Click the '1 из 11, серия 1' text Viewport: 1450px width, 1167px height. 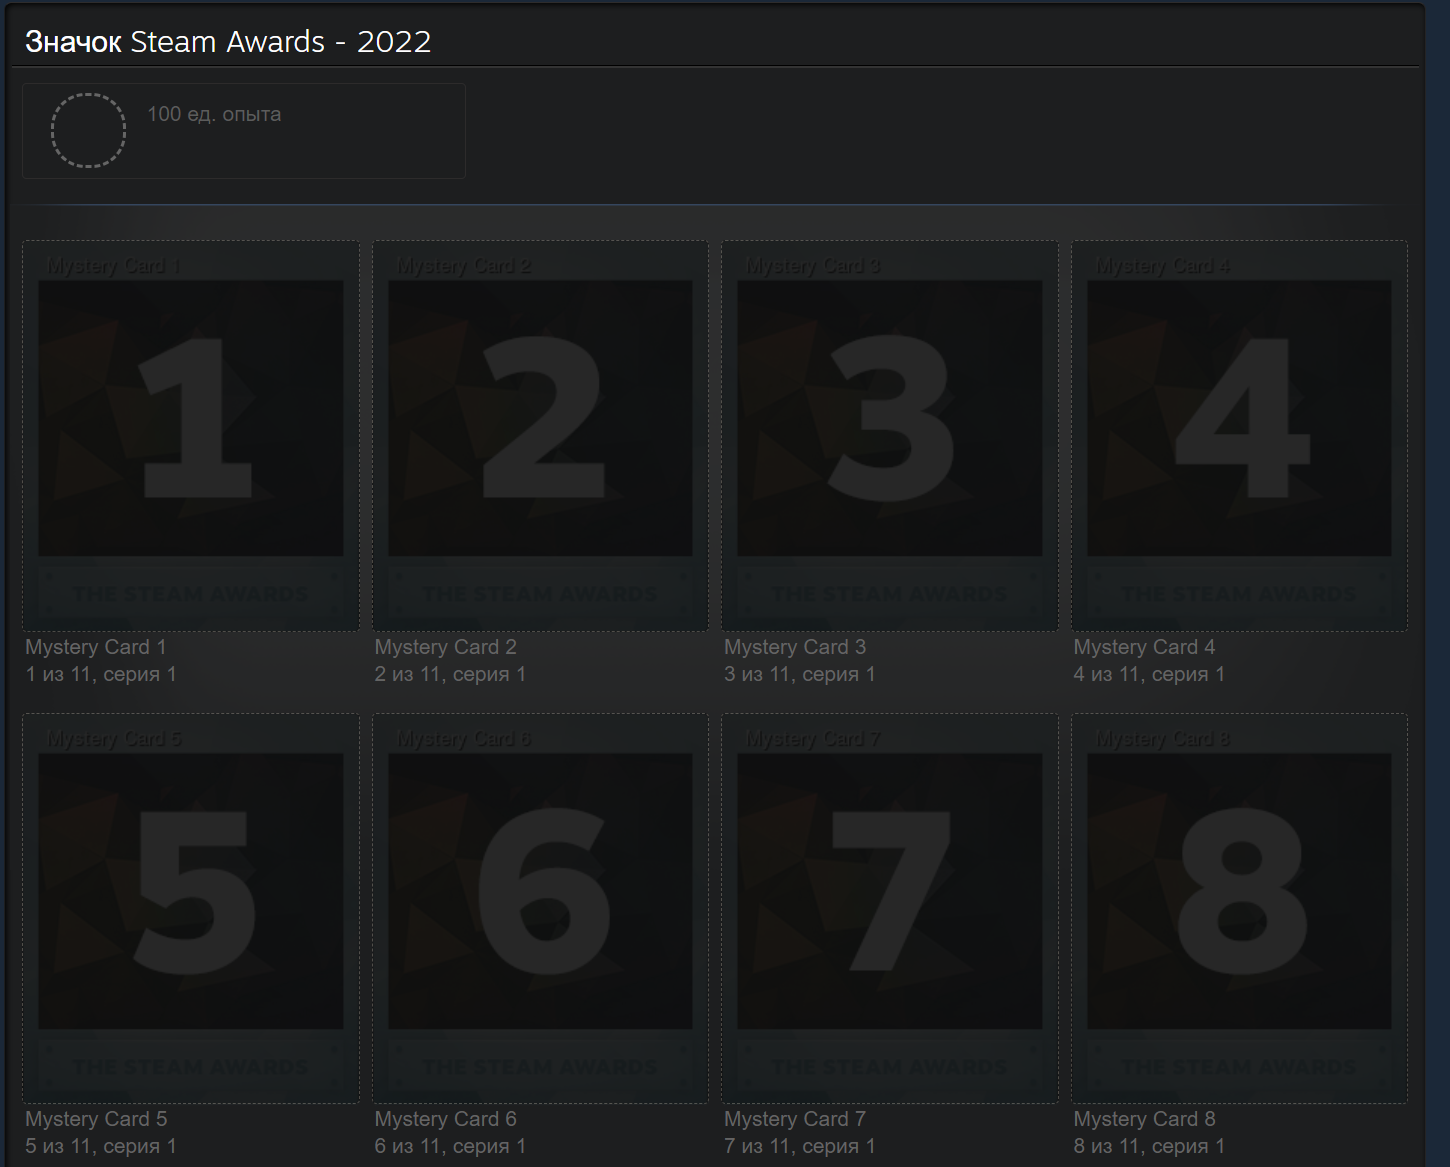tap(101, 674)
